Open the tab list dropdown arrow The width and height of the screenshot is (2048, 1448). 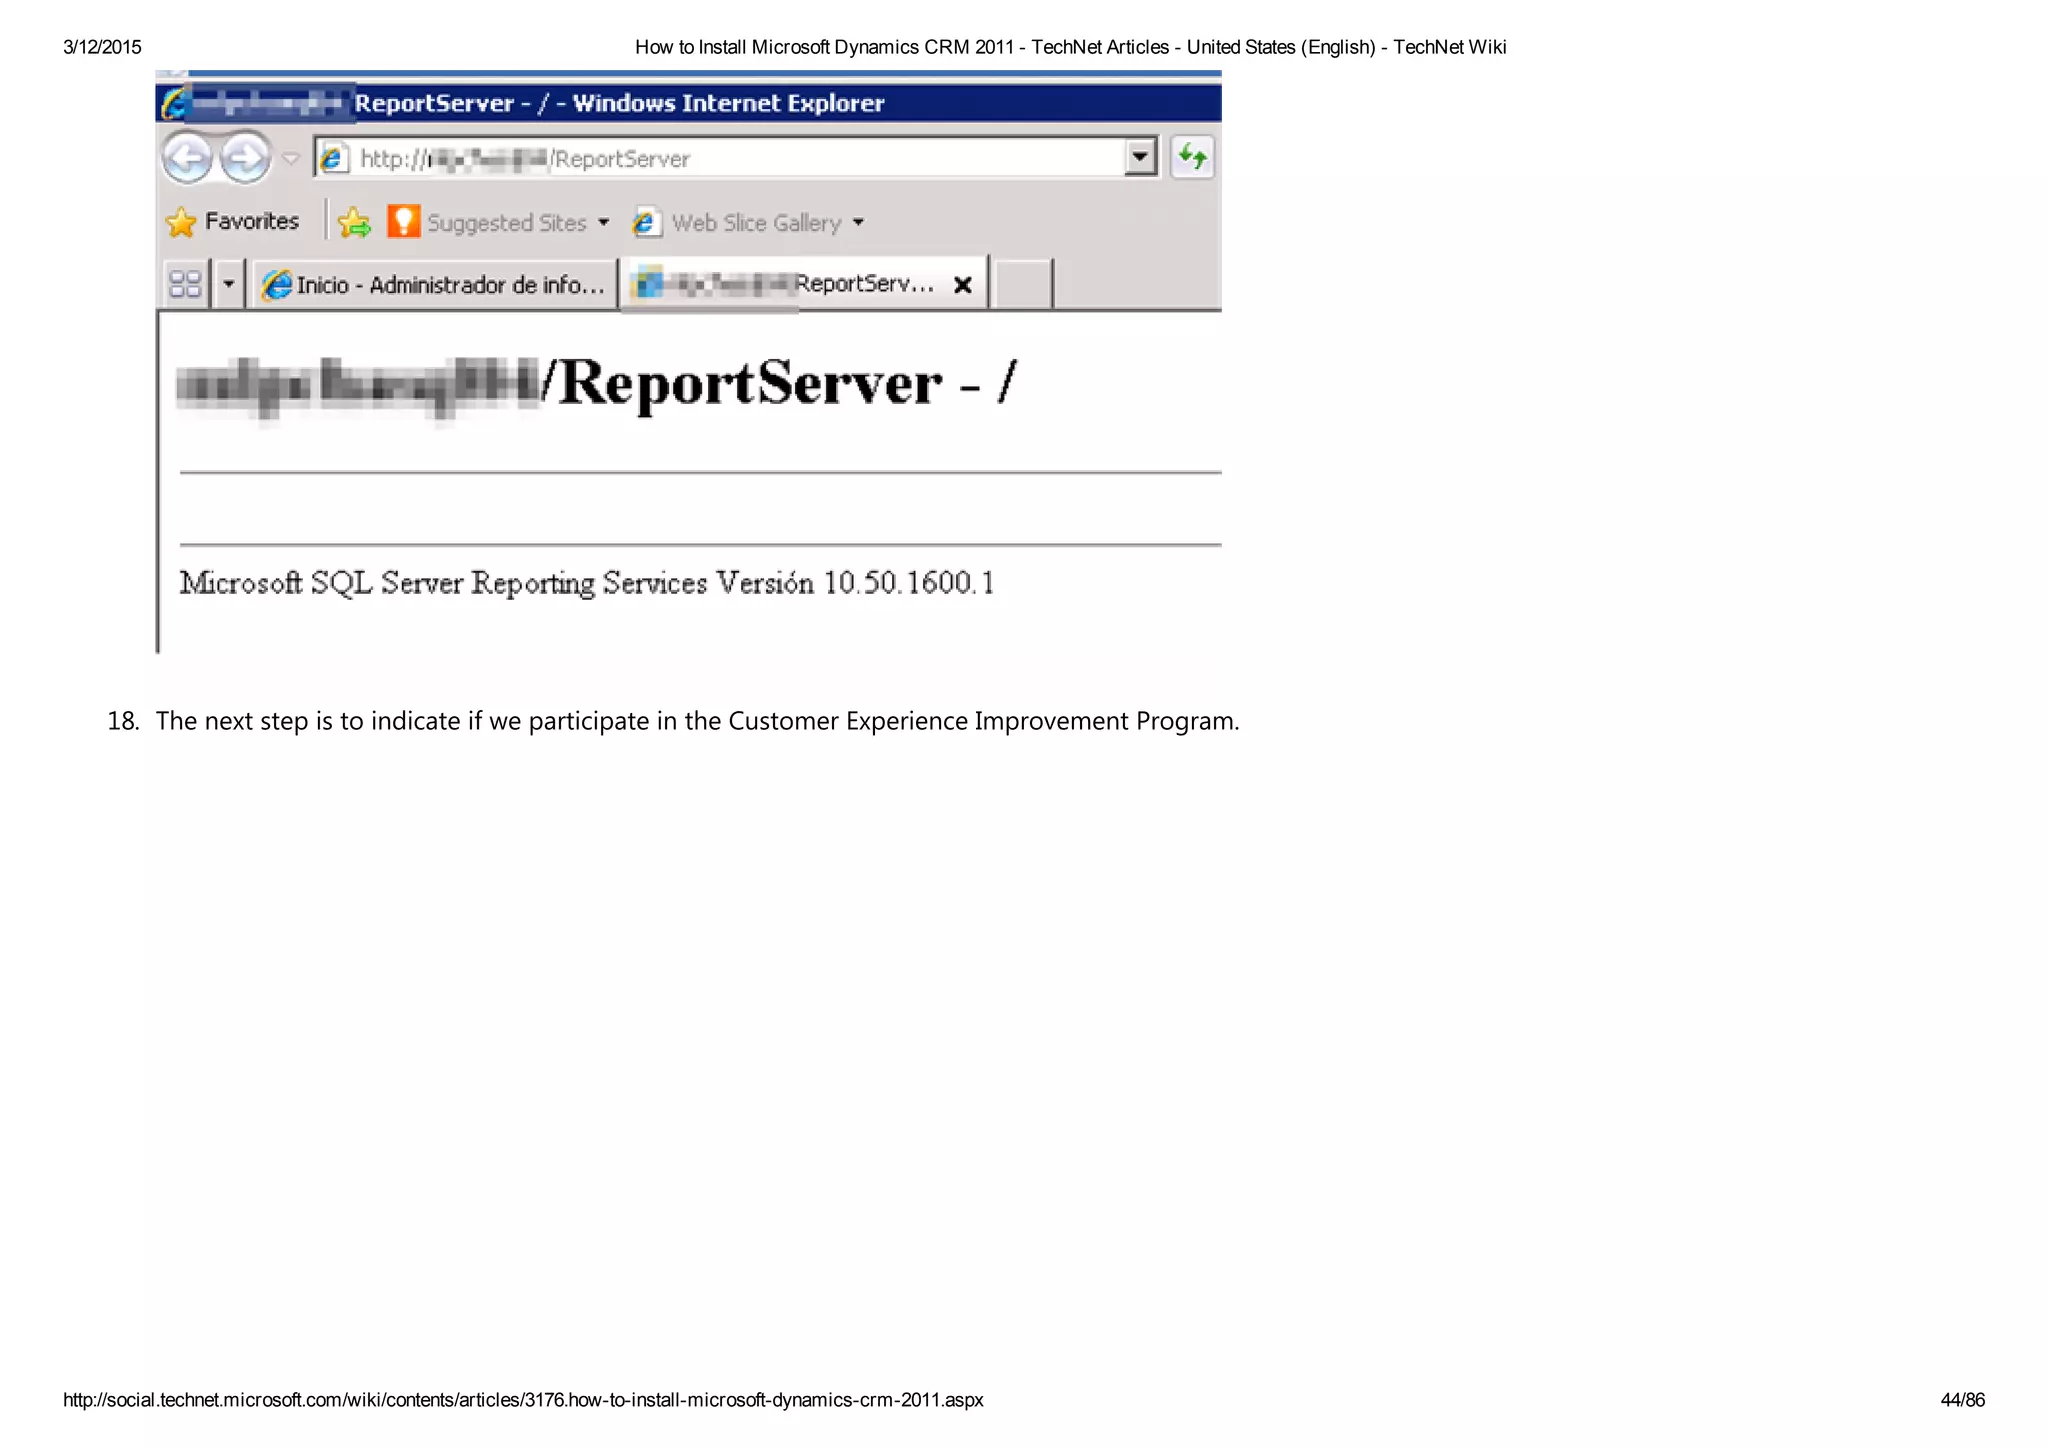click(228, 284)
